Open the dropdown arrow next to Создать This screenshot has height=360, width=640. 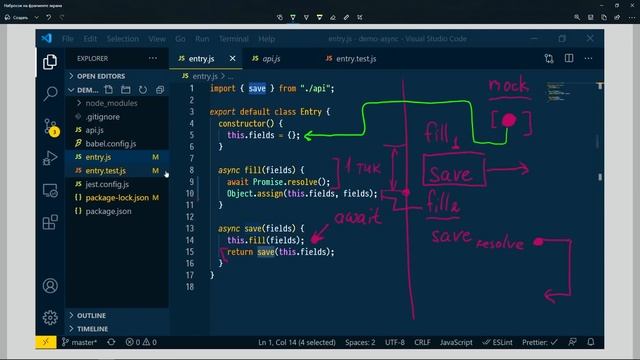(x=36, y=17)
